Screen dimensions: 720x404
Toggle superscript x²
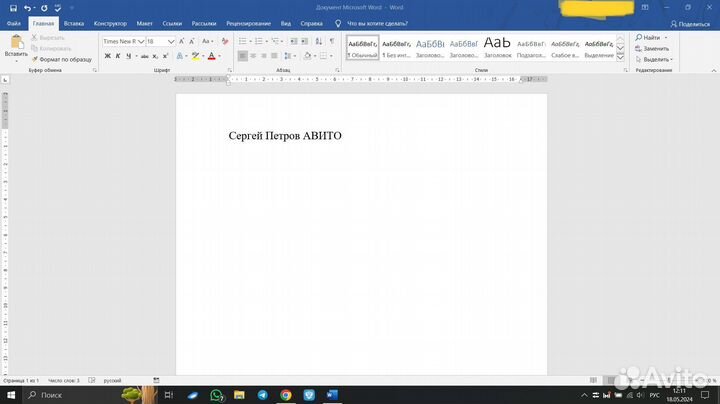(x=165, y=56)
